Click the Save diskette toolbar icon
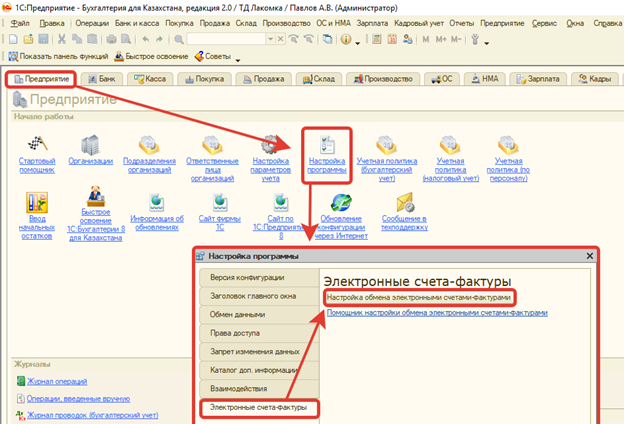 click(x=43, y=39)
